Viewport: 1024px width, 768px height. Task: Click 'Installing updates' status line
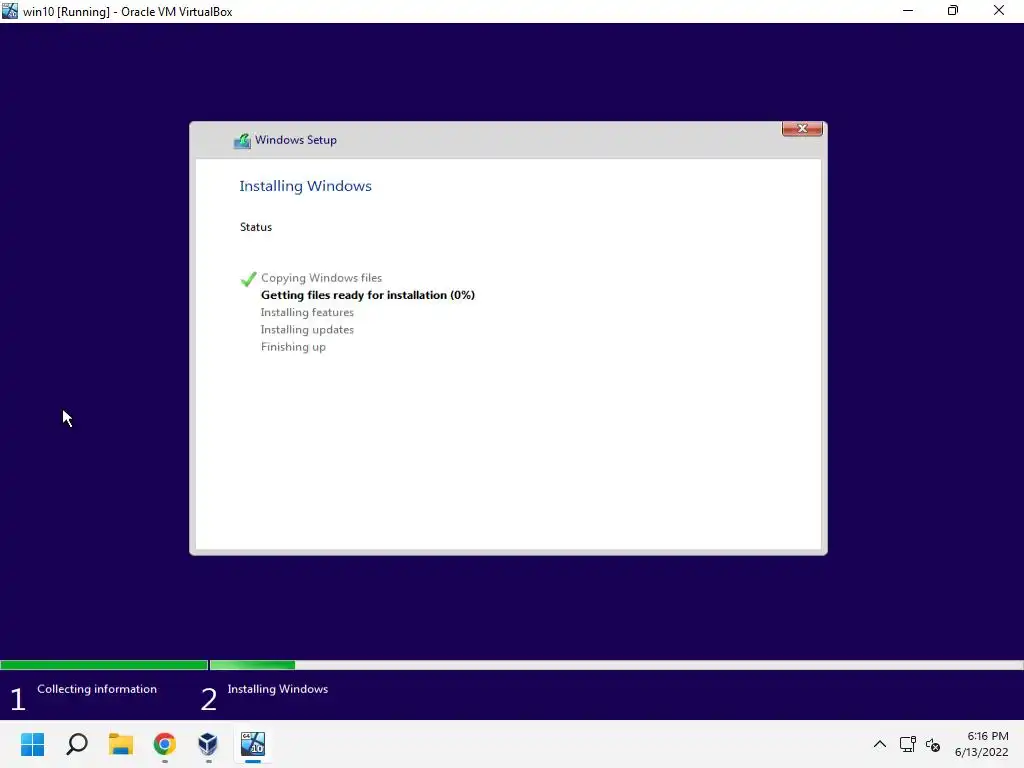click(x=307, y=330)
